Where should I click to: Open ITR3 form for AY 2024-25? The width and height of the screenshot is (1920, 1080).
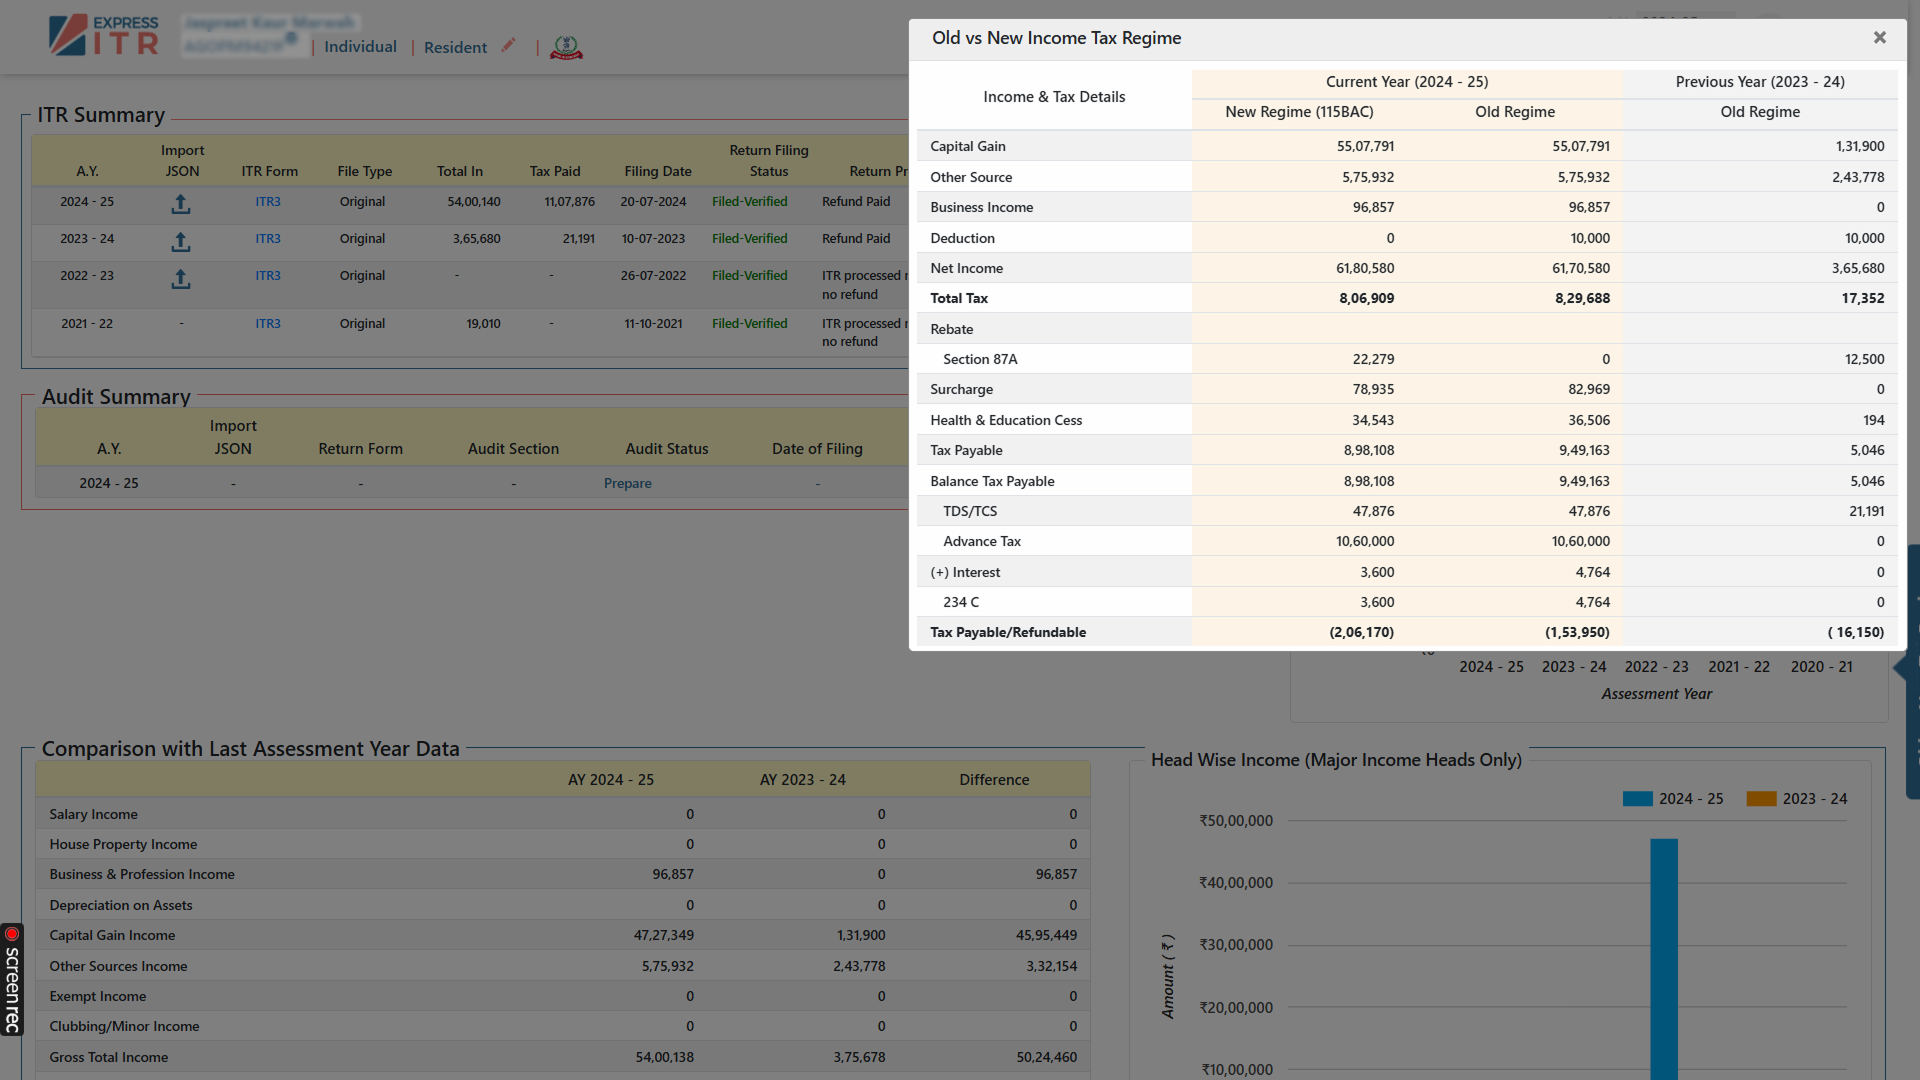267,201
